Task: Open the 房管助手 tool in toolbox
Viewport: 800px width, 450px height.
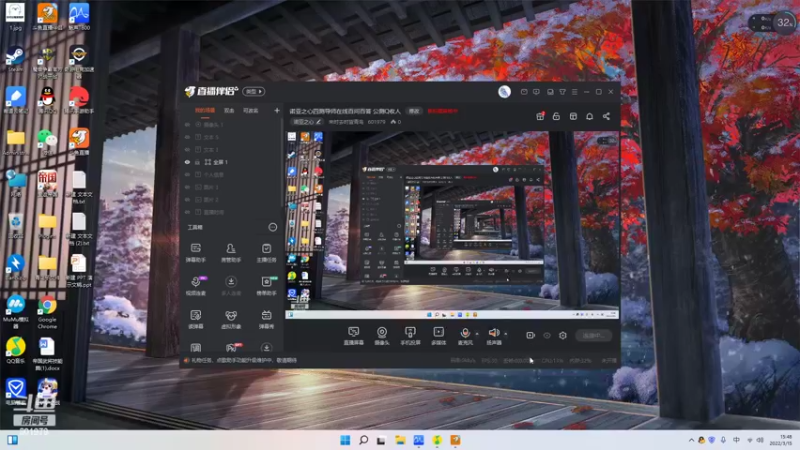Action: coord(231,253)
